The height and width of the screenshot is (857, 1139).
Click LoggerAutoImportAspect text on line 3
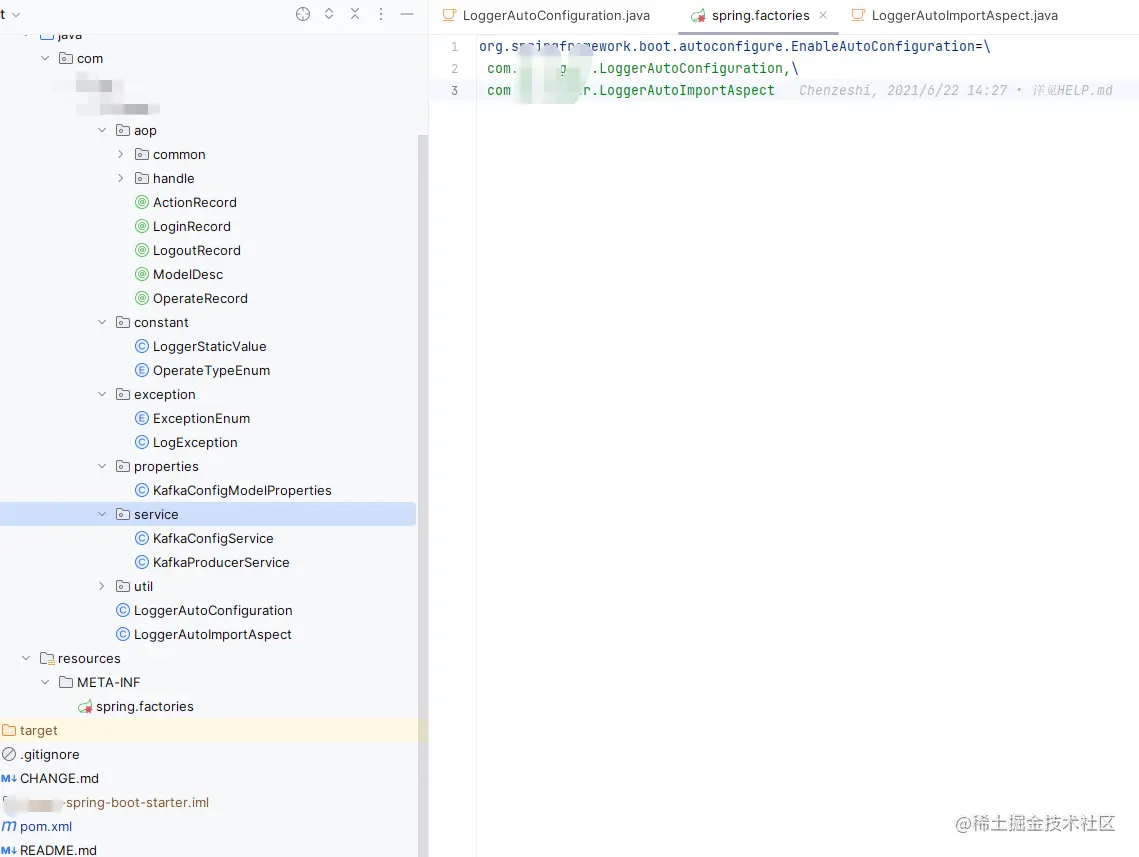pyautogui.click(x=686, y=90)
